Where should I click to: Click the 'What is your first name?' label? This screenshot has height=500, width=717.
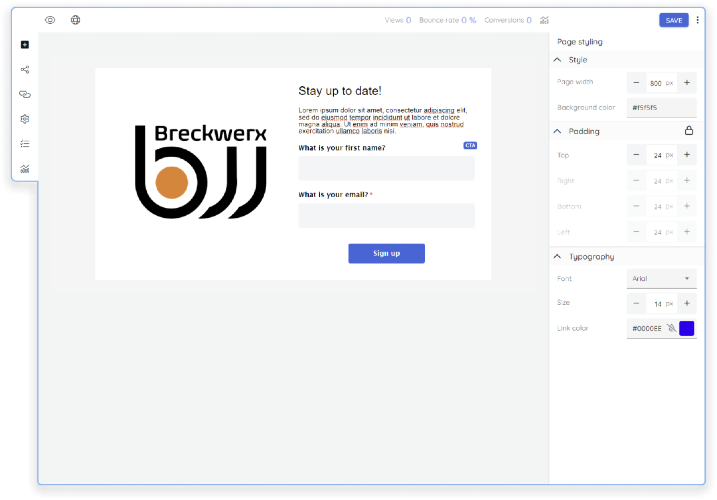point(342,148)
